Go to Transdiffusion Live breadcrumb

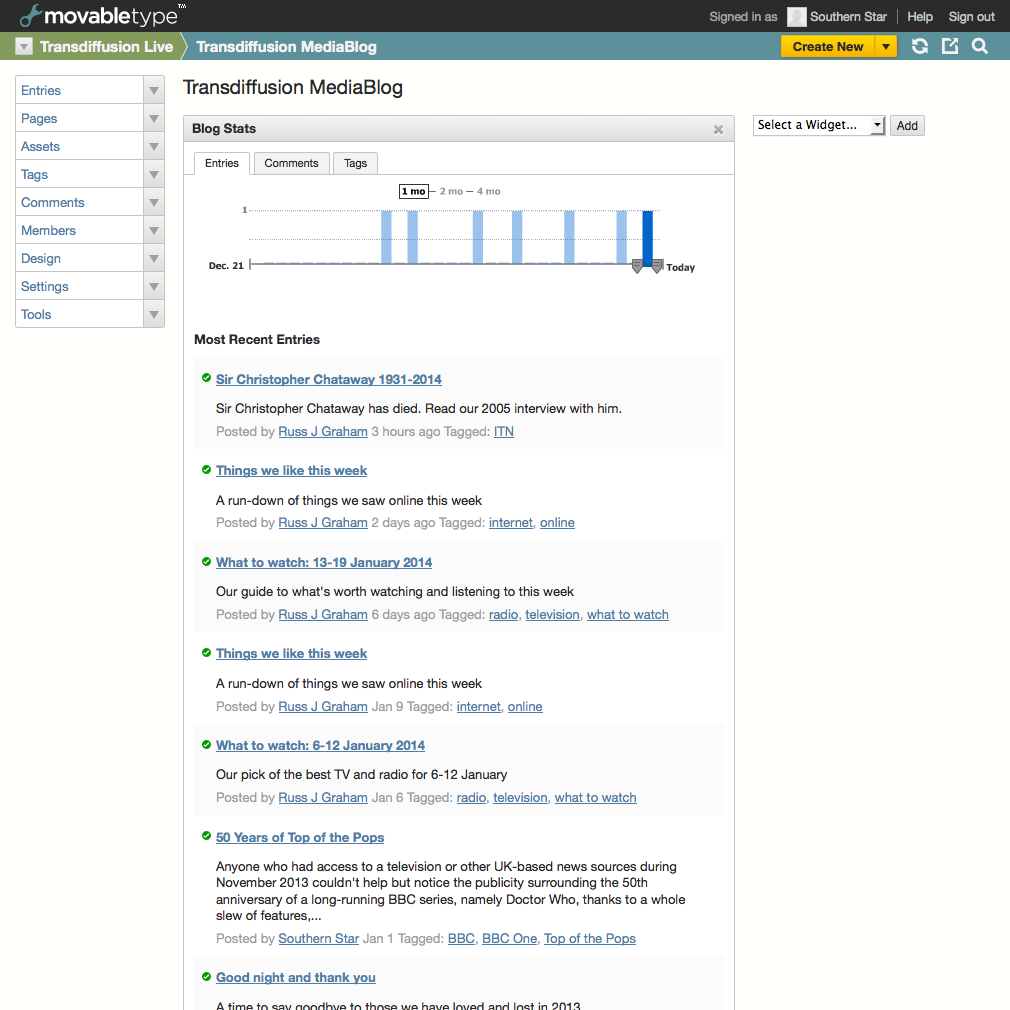(106, 46)
